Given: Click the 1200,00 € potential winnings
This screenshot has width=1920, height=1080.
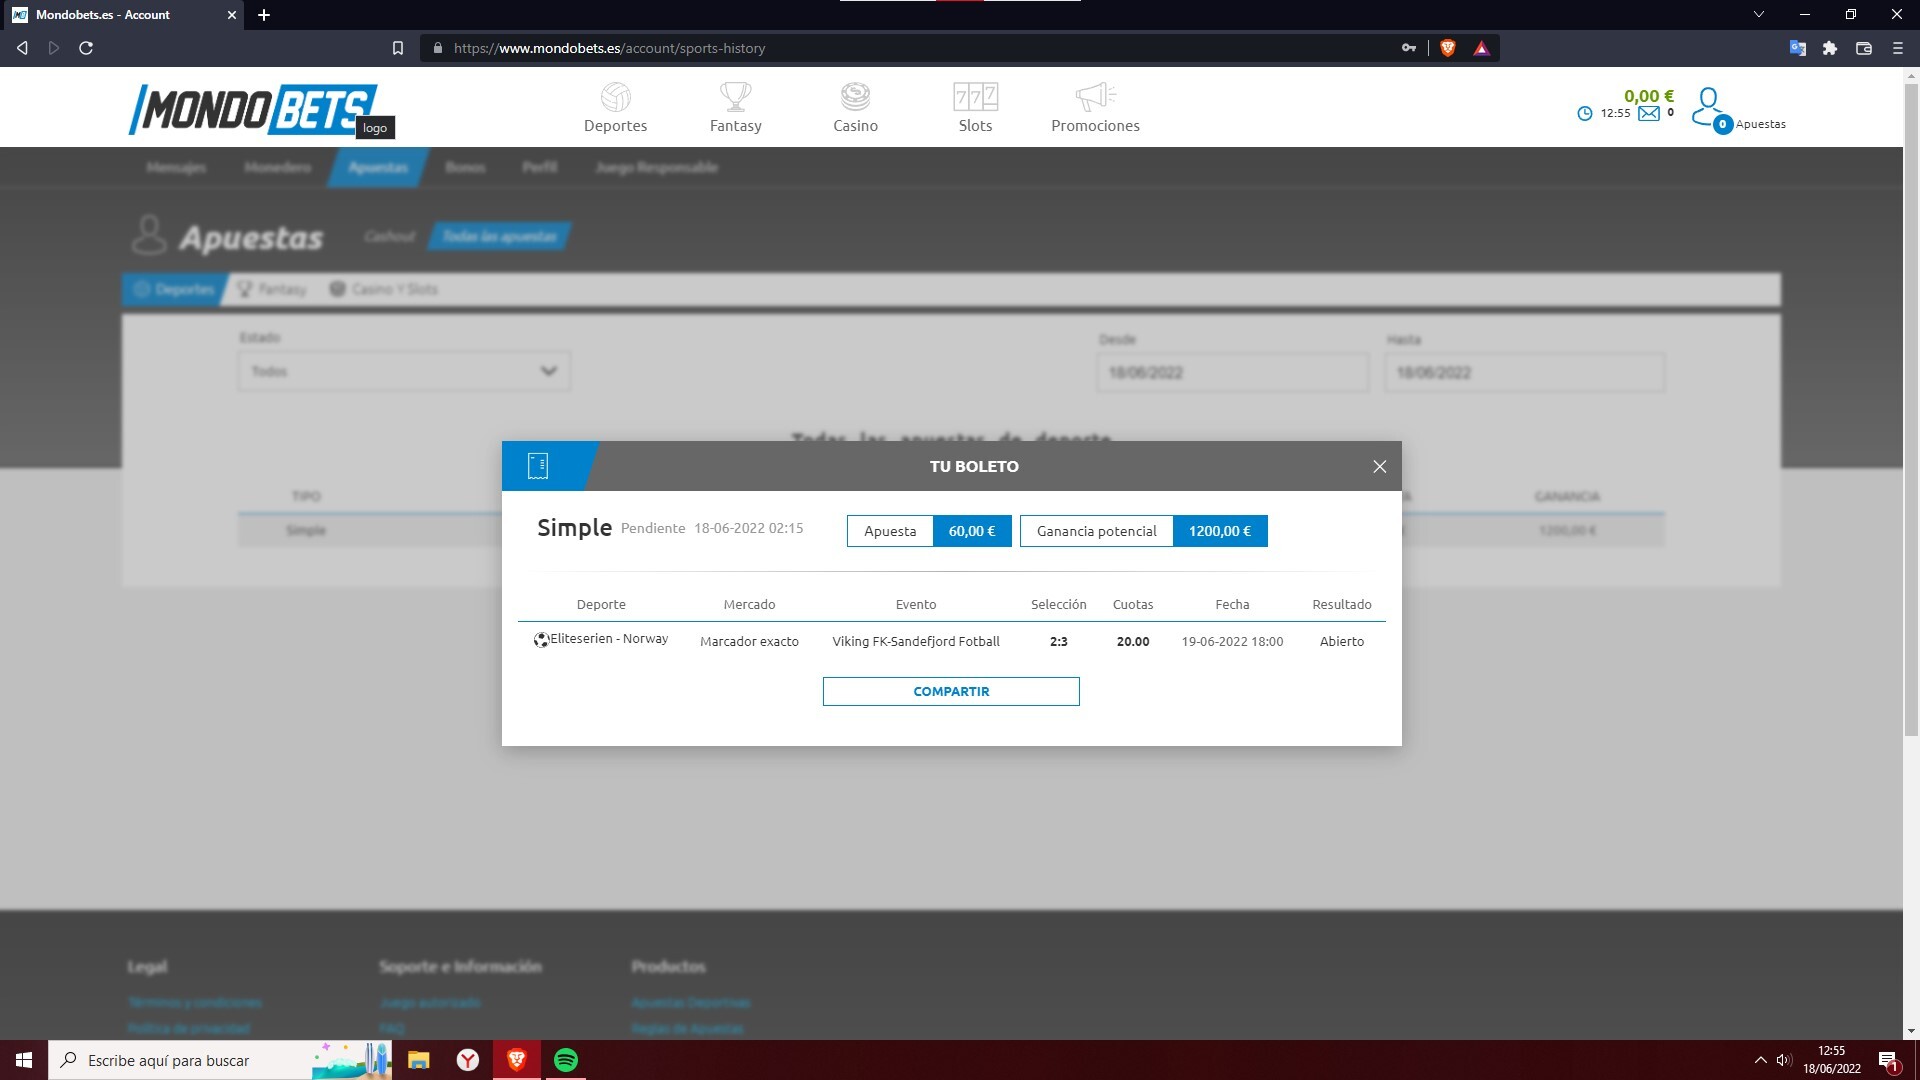Looking at the screenshot, I should tap(1220, 531).
